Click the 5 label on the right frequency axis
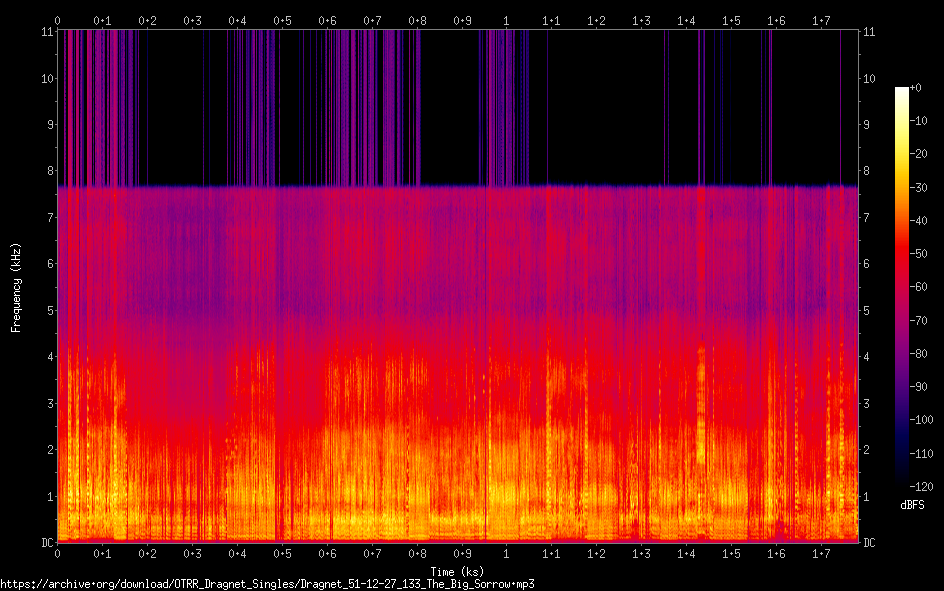 866,311
